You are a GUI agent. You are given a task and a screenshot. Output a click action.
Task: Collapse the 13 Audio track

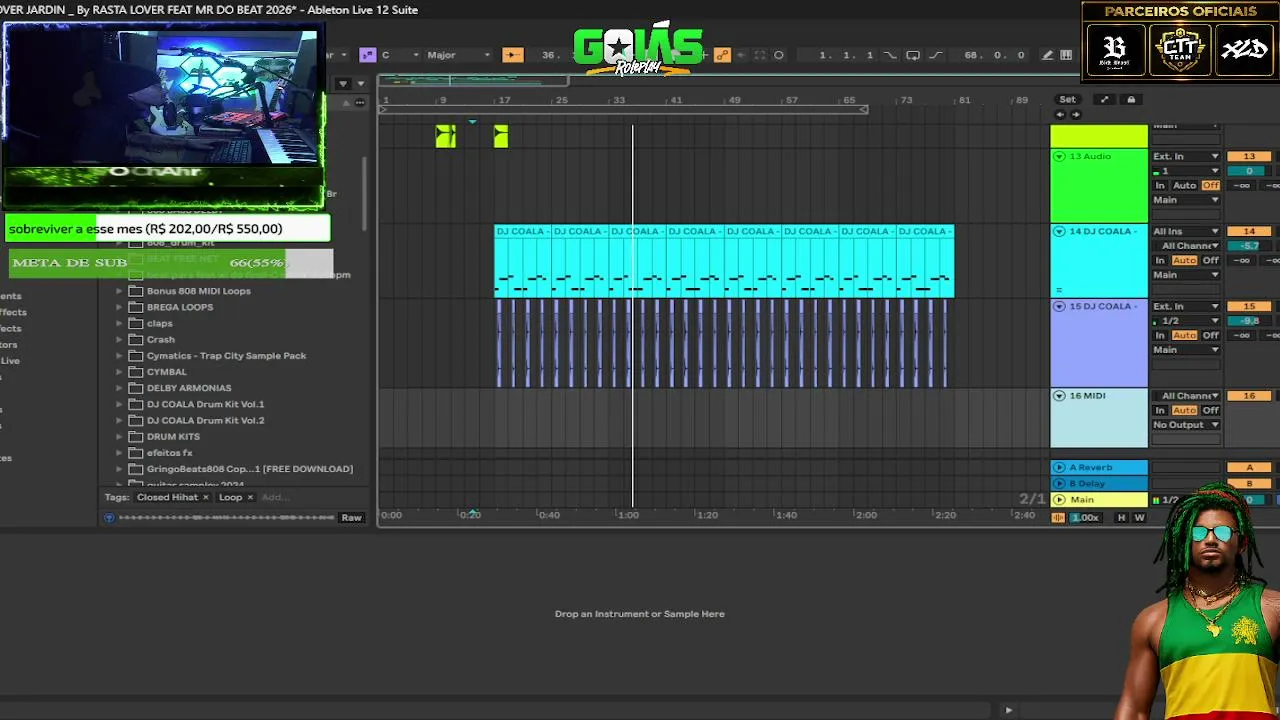point(1059,156)
